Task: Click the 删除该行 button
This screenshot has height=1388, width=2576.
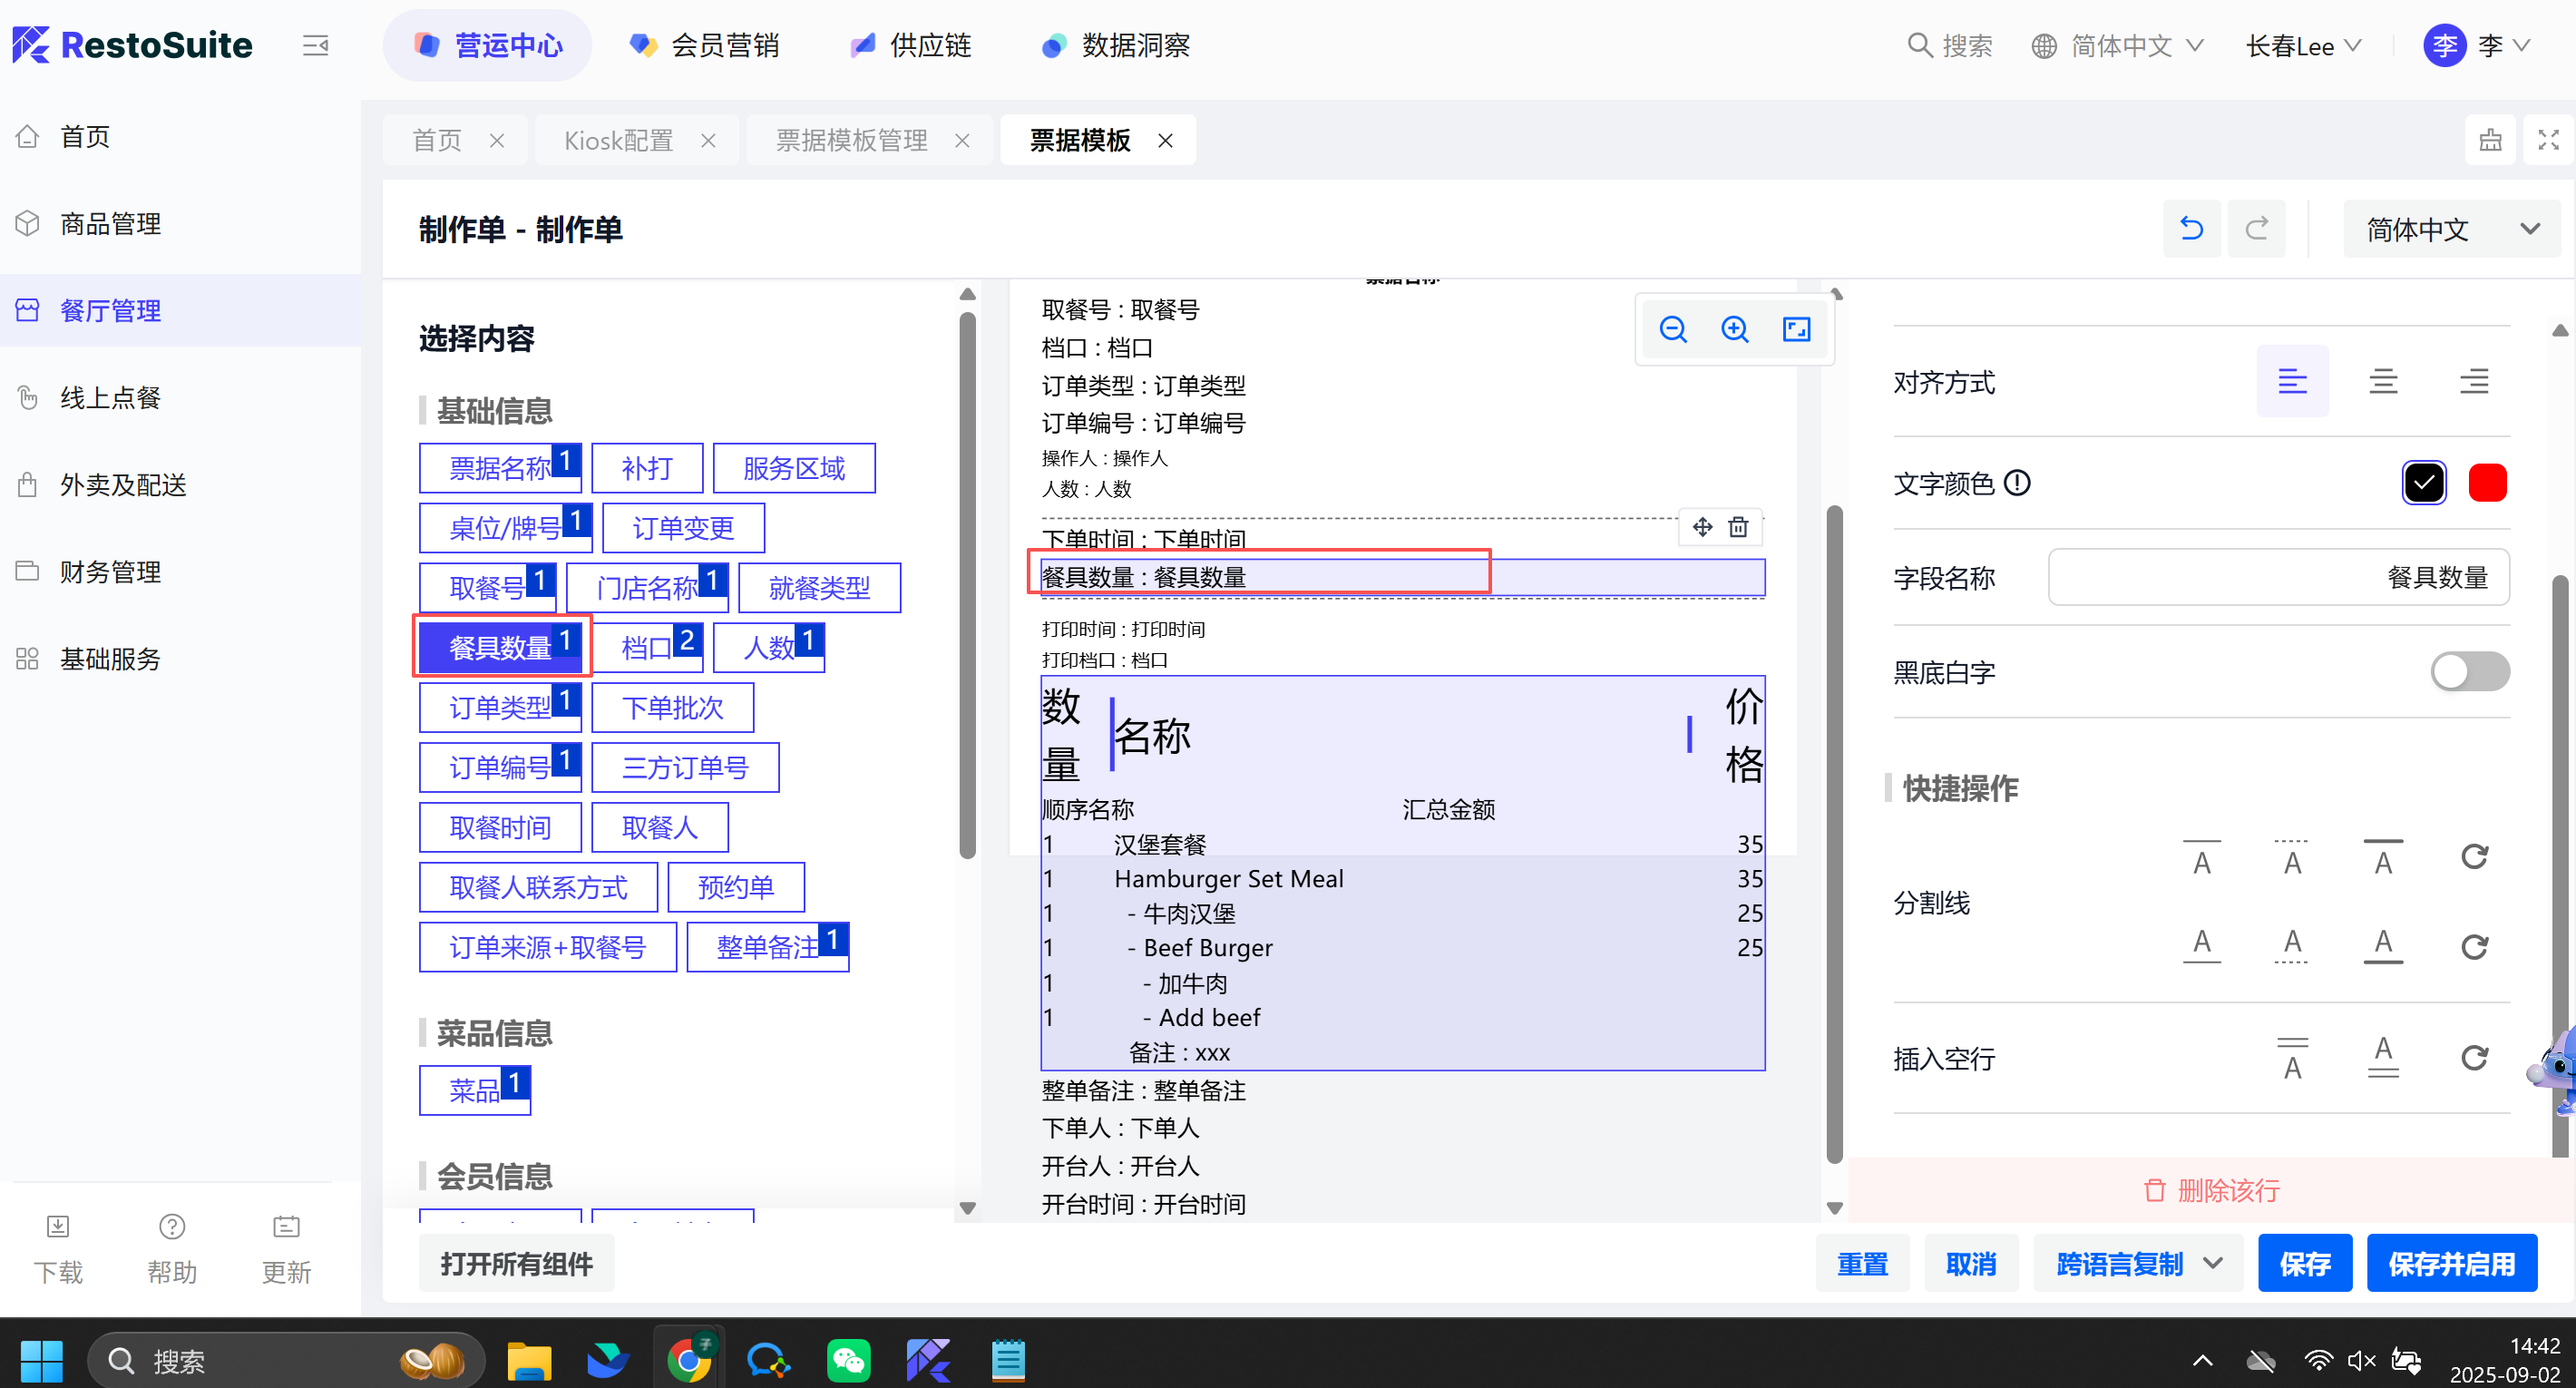Action: click(x=2211, y=1190)
